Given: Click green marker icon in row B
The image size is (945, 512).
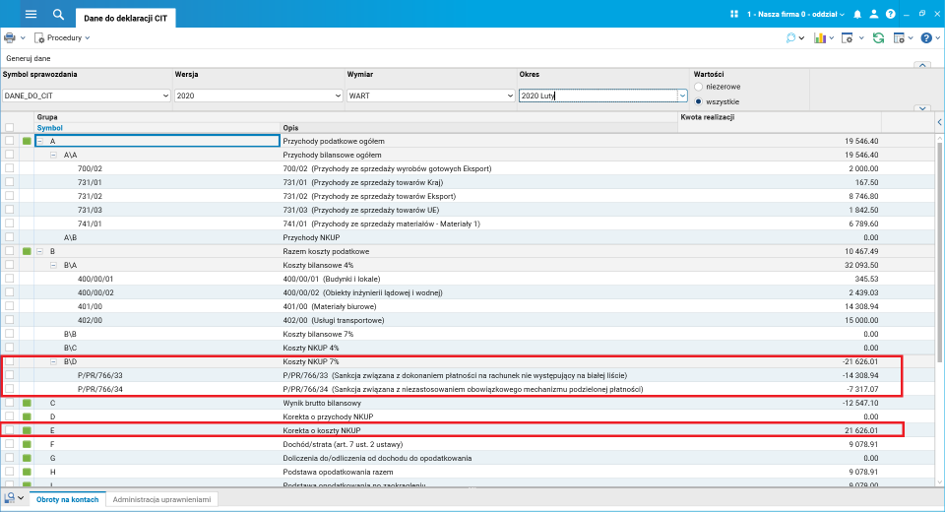Looking at the screenshot, I should point(27,251).
